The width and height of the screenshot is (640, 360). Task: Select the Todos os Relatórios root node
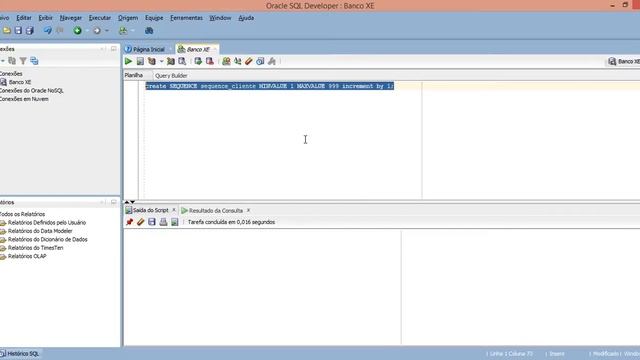tap(22, 214)
